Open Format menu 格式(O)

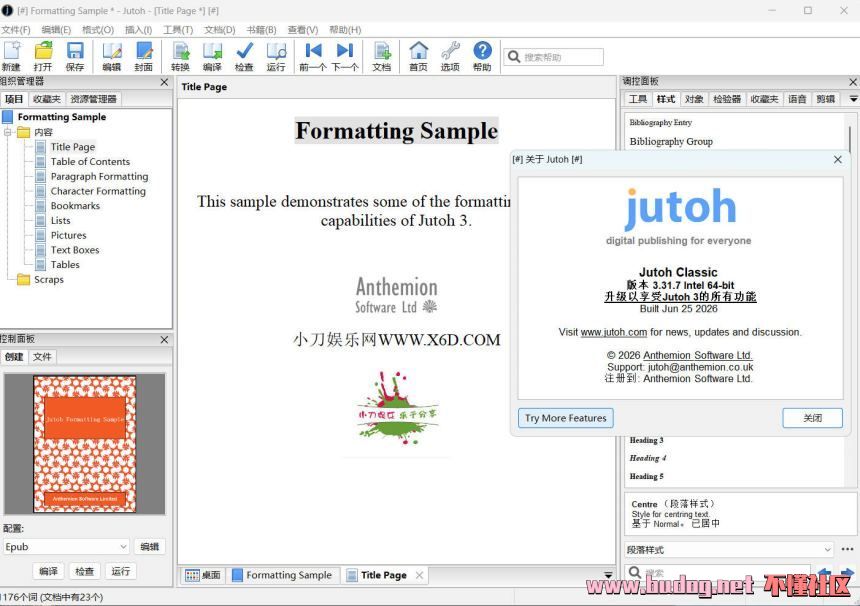98,30
